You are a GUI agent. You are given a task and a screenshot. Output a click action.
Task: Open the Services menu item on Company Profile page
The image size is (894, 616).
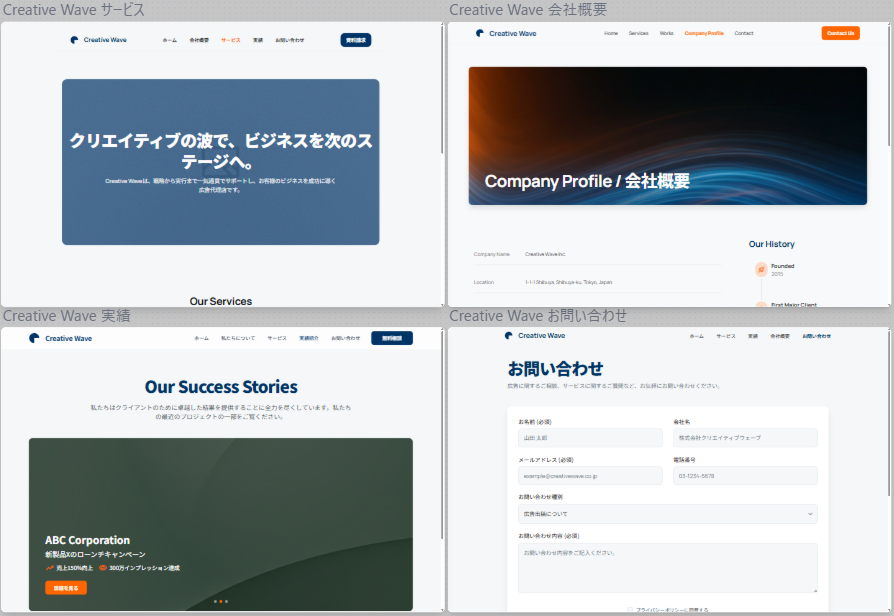(638, 33)
